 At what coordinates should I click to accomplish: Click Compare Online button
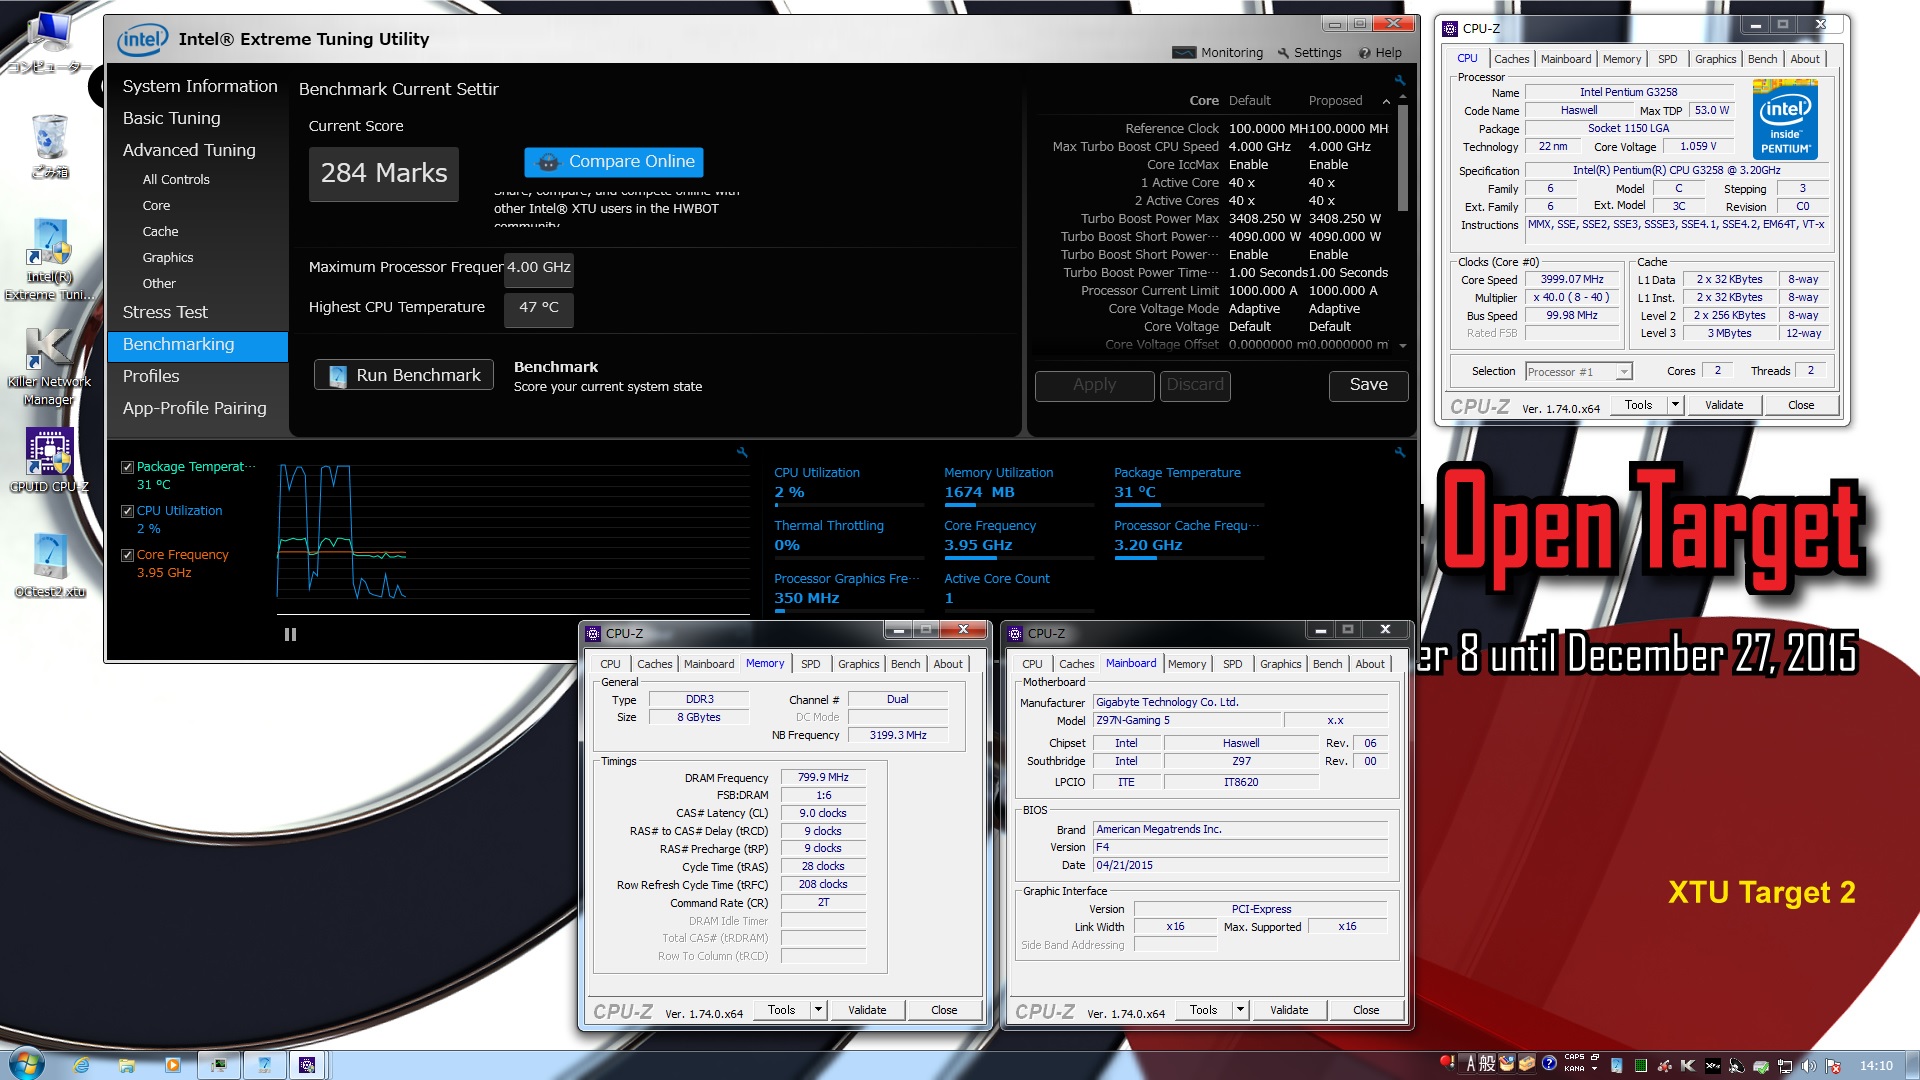tap(614, 162)
